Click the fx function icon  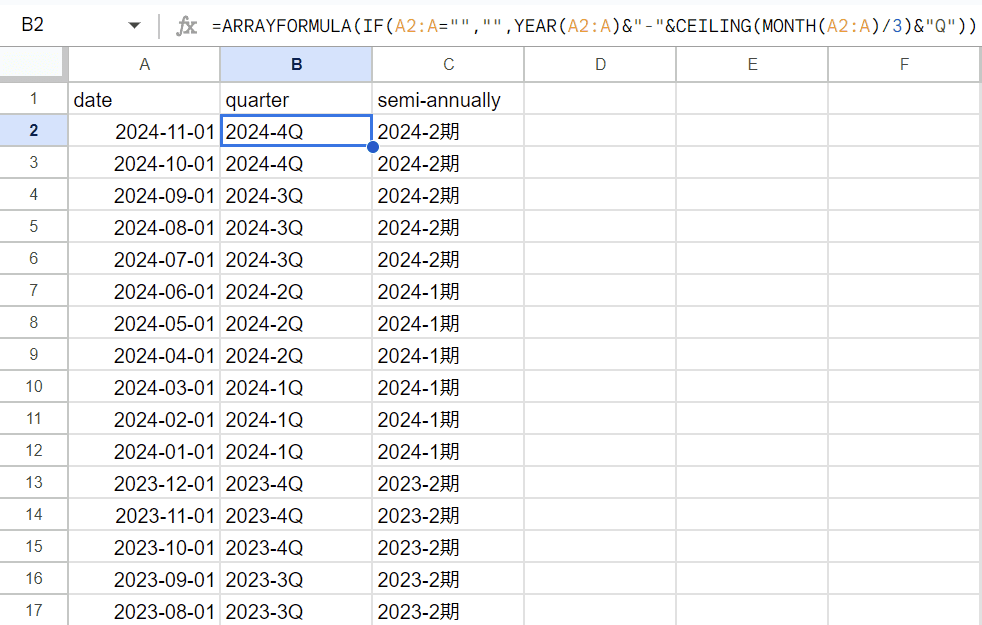point(186,26)
